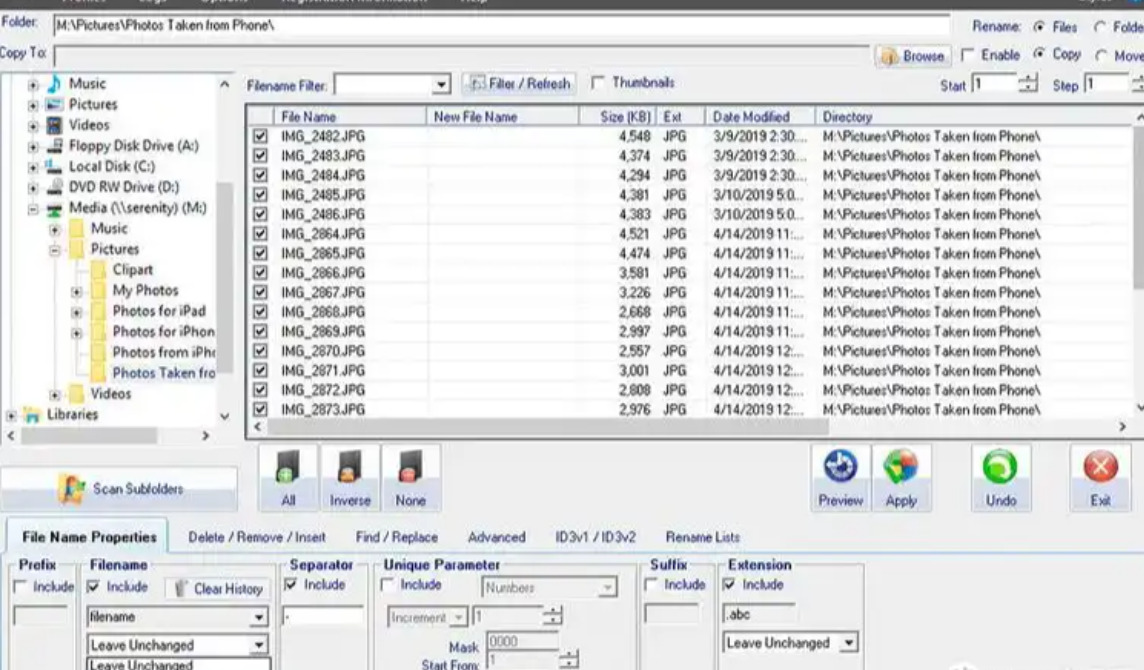
Task: Click the Scan Subfolders button
Action: tap(119, 488)
